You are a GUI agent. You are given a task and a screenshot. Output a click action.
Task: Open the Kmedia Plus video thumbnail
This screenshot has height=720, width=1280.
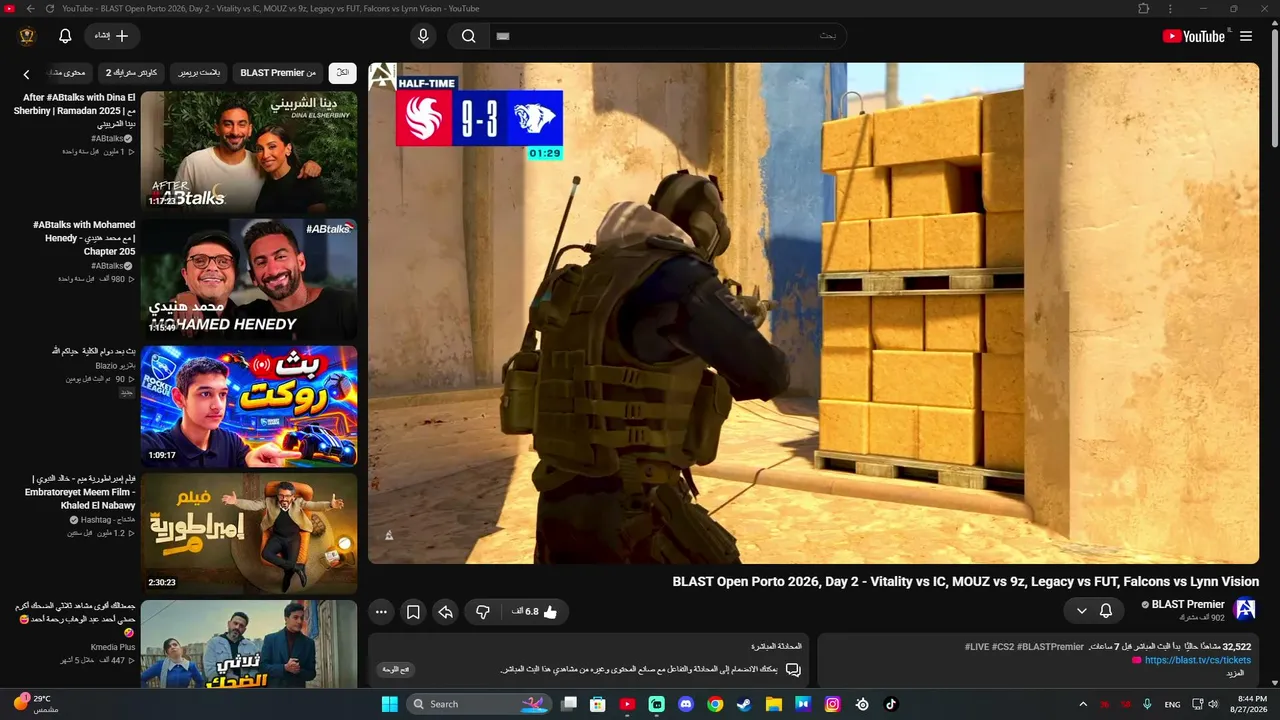pyautogui.click(x=249, y=644)
